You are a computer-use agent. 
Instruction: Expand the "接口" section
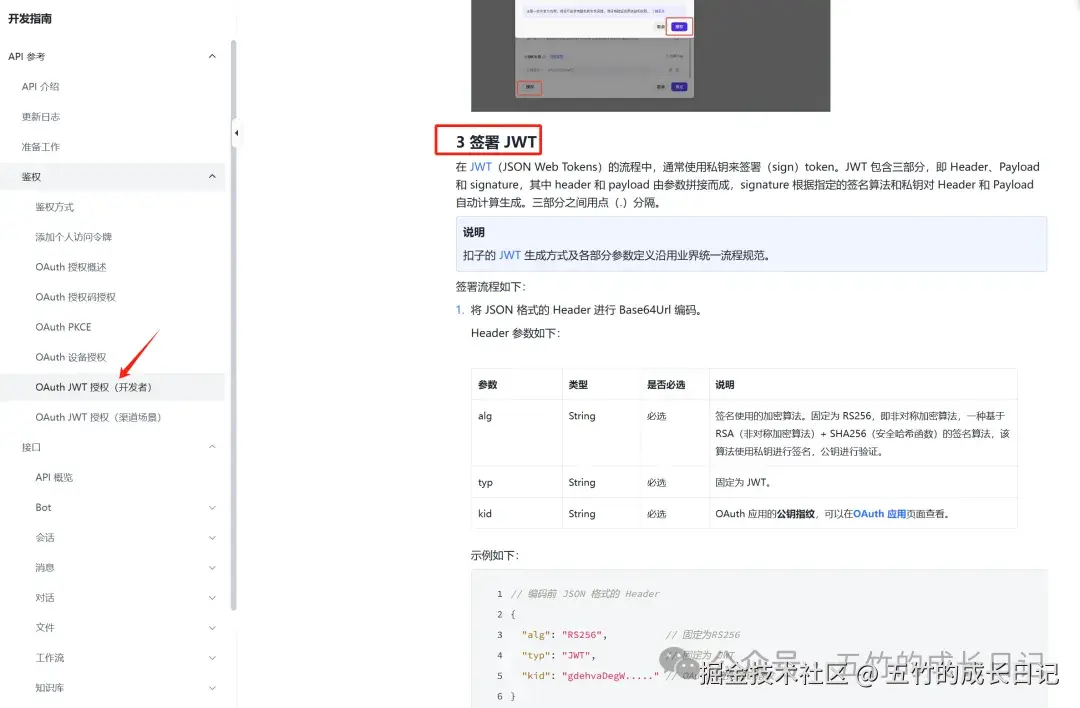pos(211,447)
